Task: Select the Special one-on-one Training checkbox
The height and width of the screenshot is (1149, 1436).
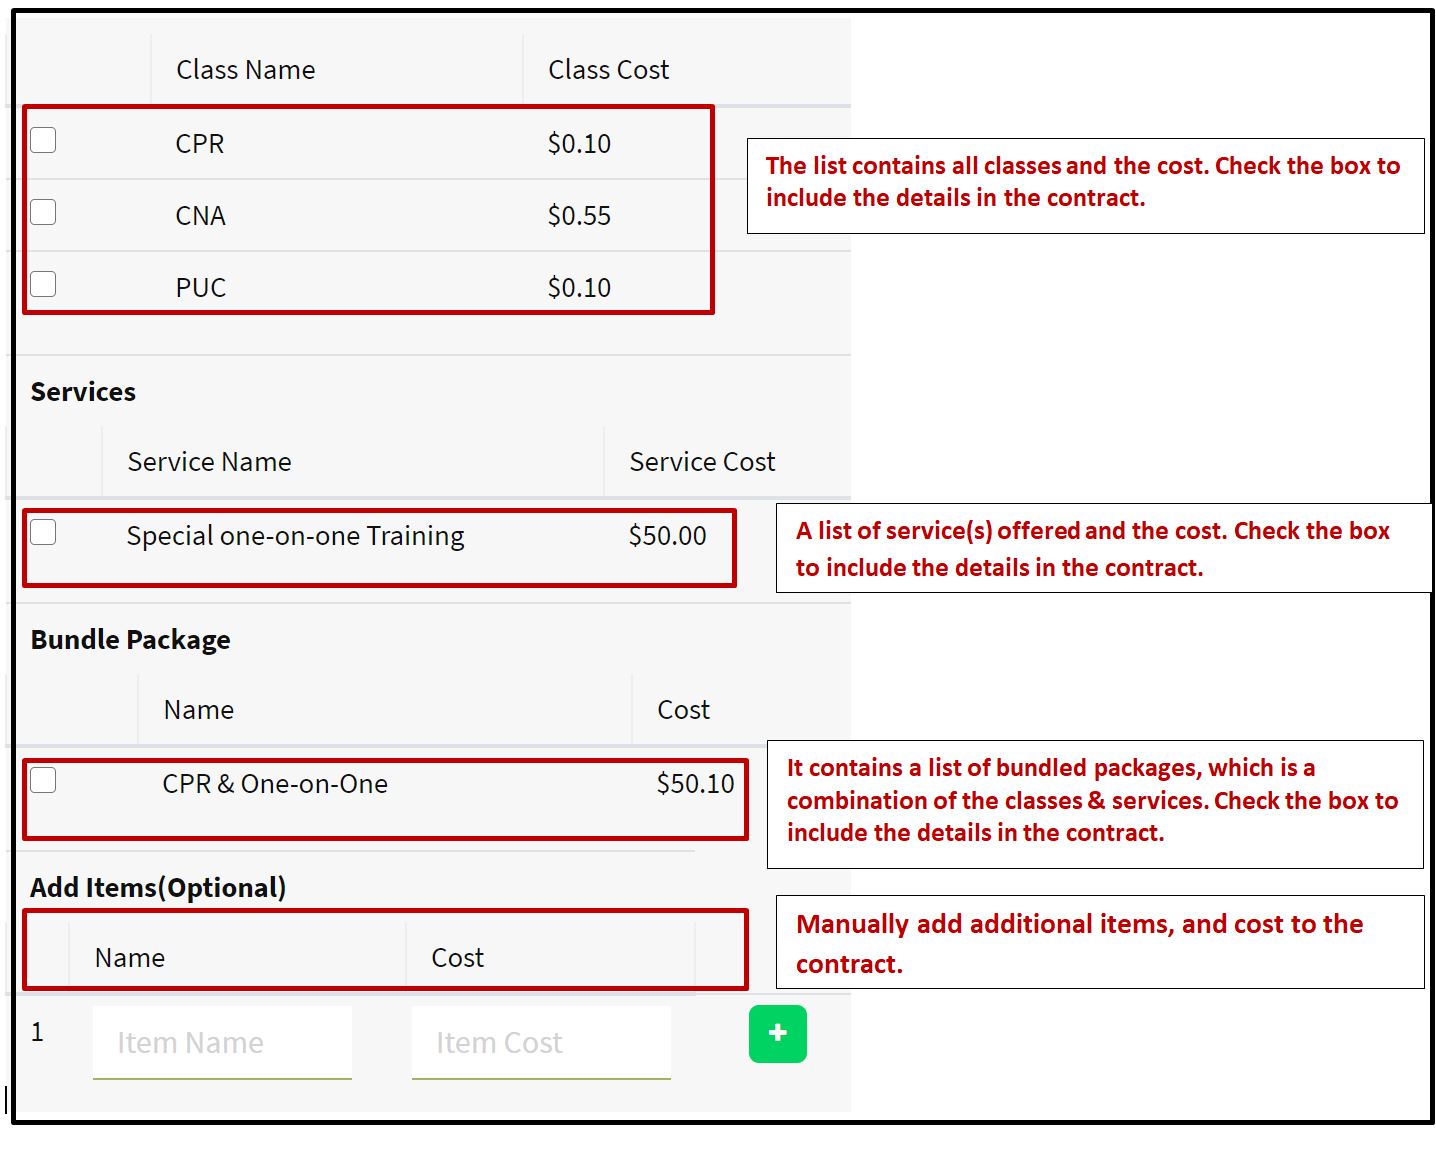Action: click(x=43, y=532)
